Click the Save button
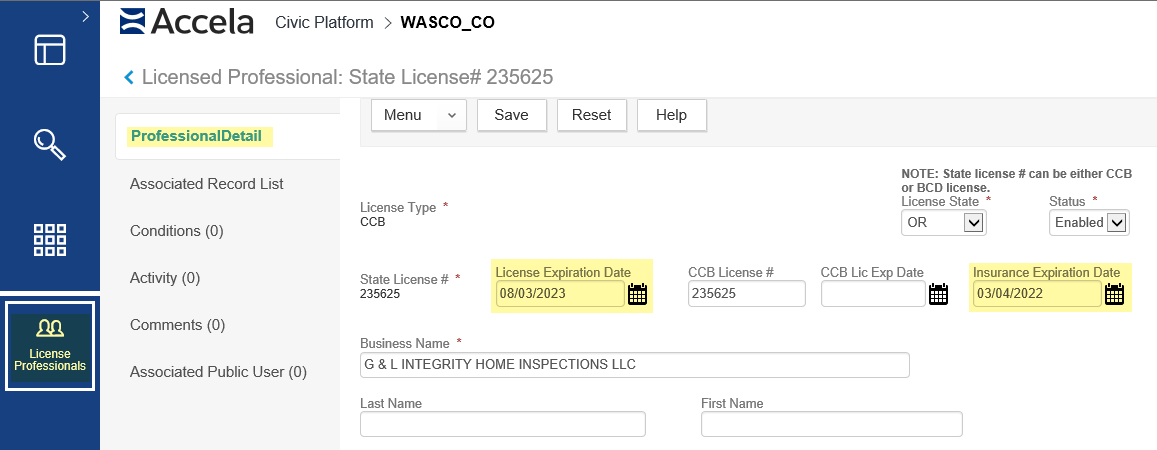This screenshot has width=1157, height=450. (511, 115)
